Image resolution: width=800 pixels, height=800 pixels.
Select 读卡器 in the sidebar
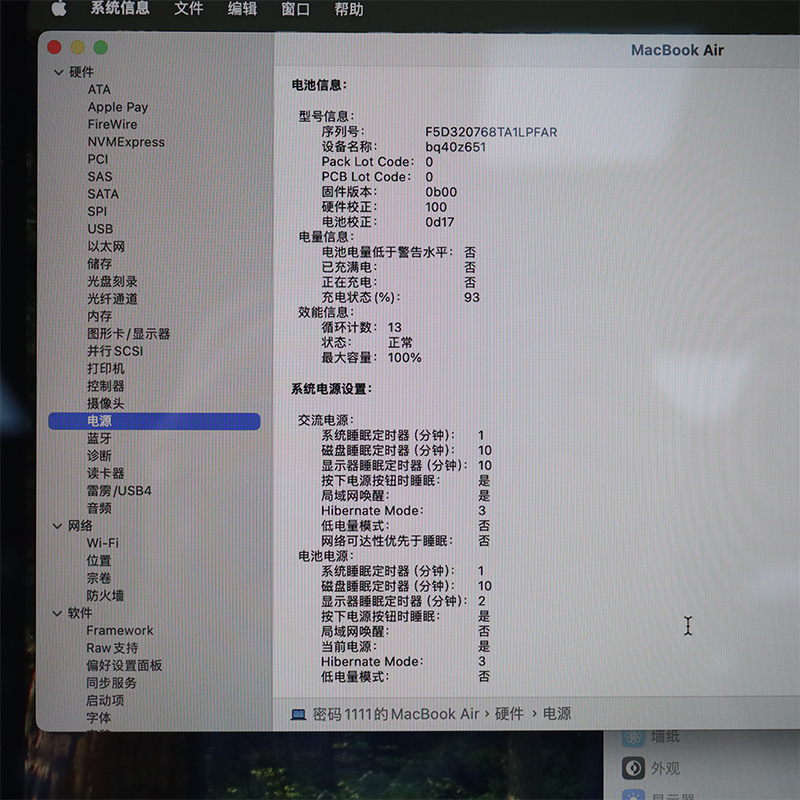106,473
